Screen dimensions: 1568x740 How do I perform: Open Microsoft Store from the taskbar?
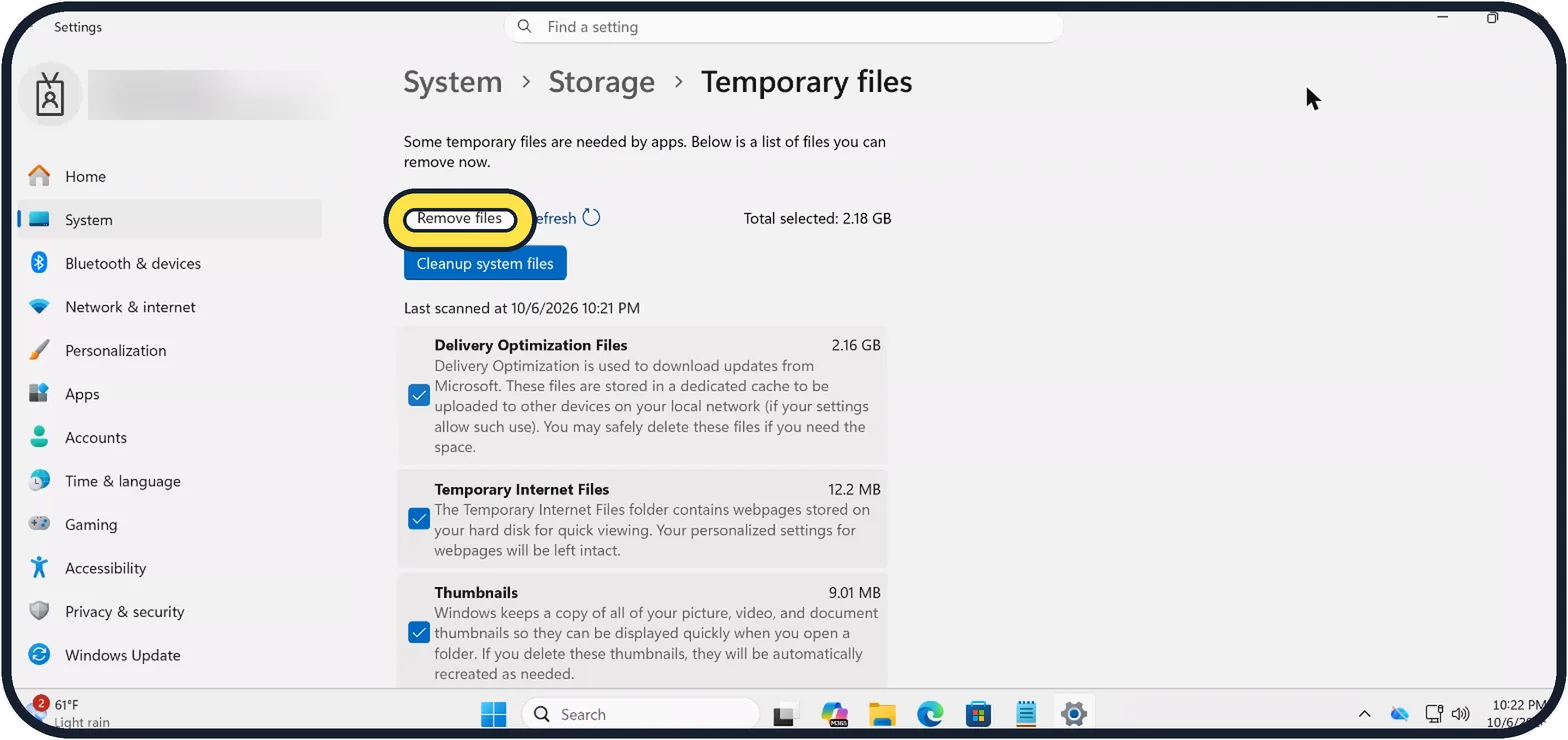978,714
